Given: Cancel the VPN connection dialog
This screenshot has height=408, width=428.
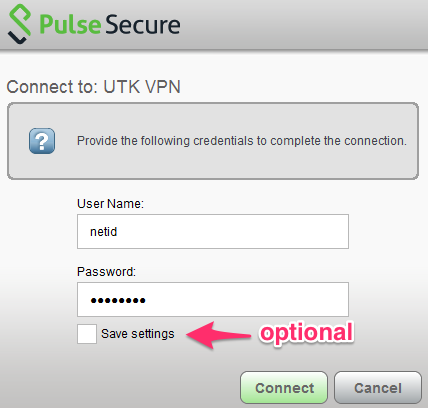Looking at the screenshot, I should pos(378,388).
